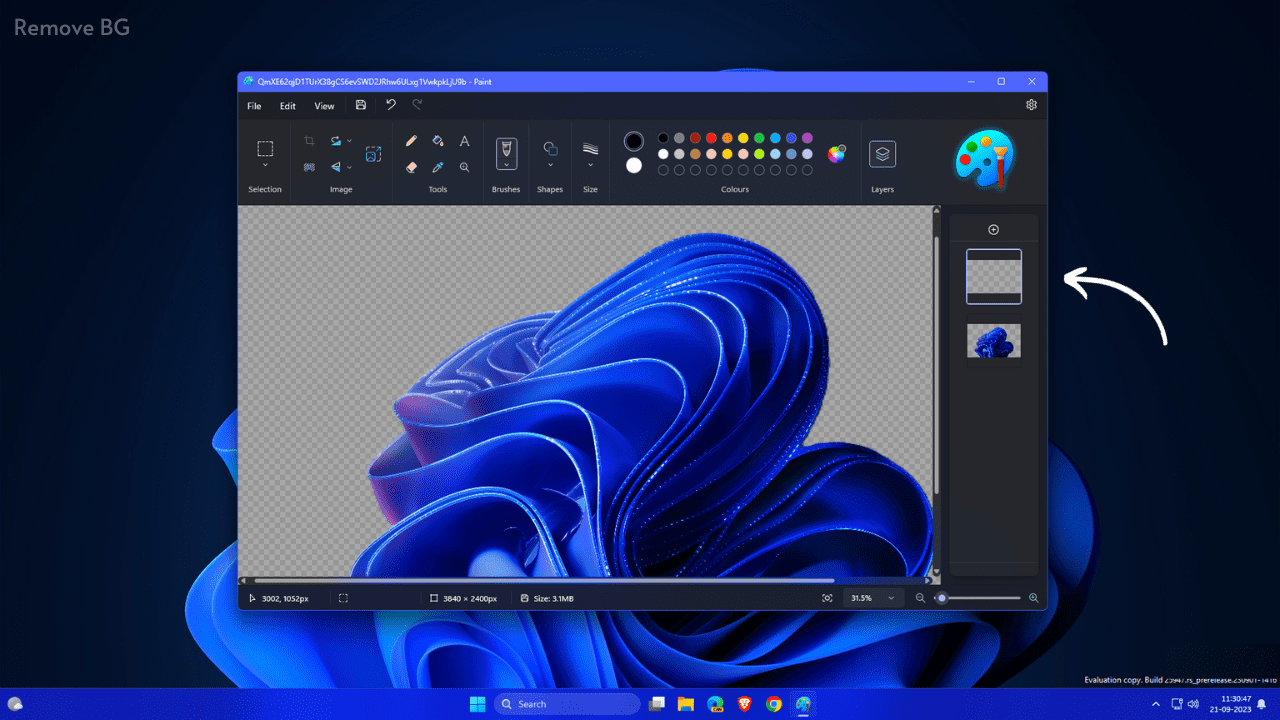Viewport: 1280px width, 720px height.
Task: Select the blue bloom layer thumbnail
Action: point(994,341)
